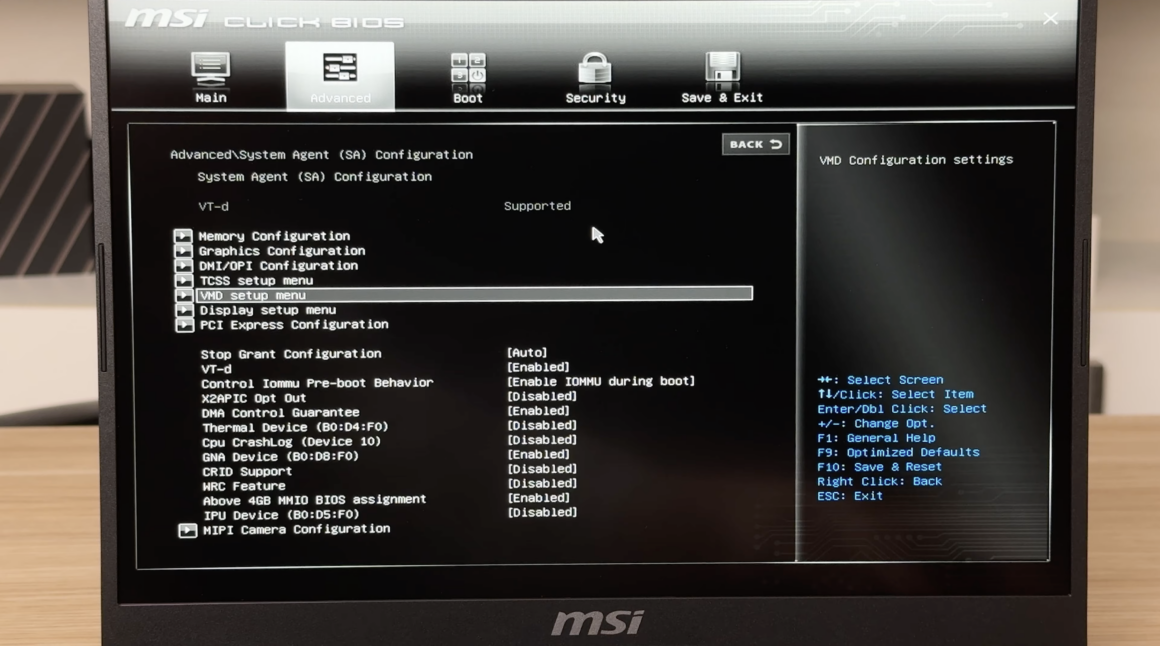Select Stop Grant Configuration label
The image size is (1160, 646).
pos(291,354)
